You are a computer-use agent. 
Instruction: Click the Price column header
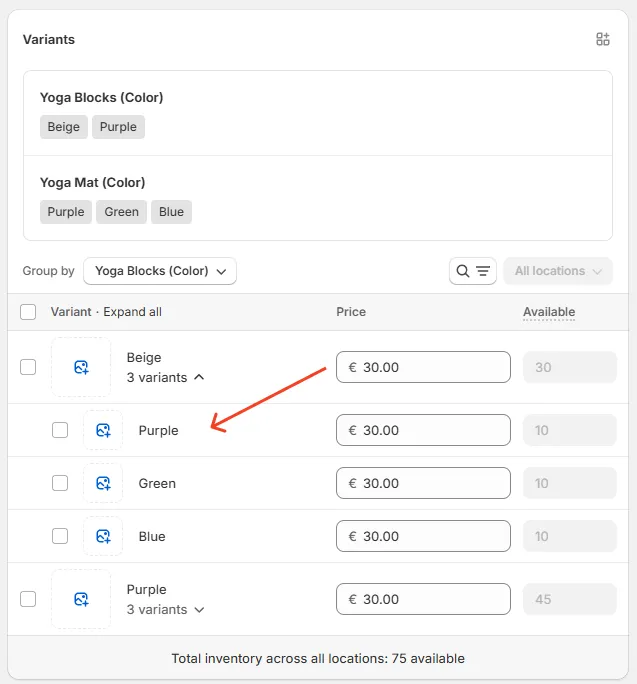[351, 312]
